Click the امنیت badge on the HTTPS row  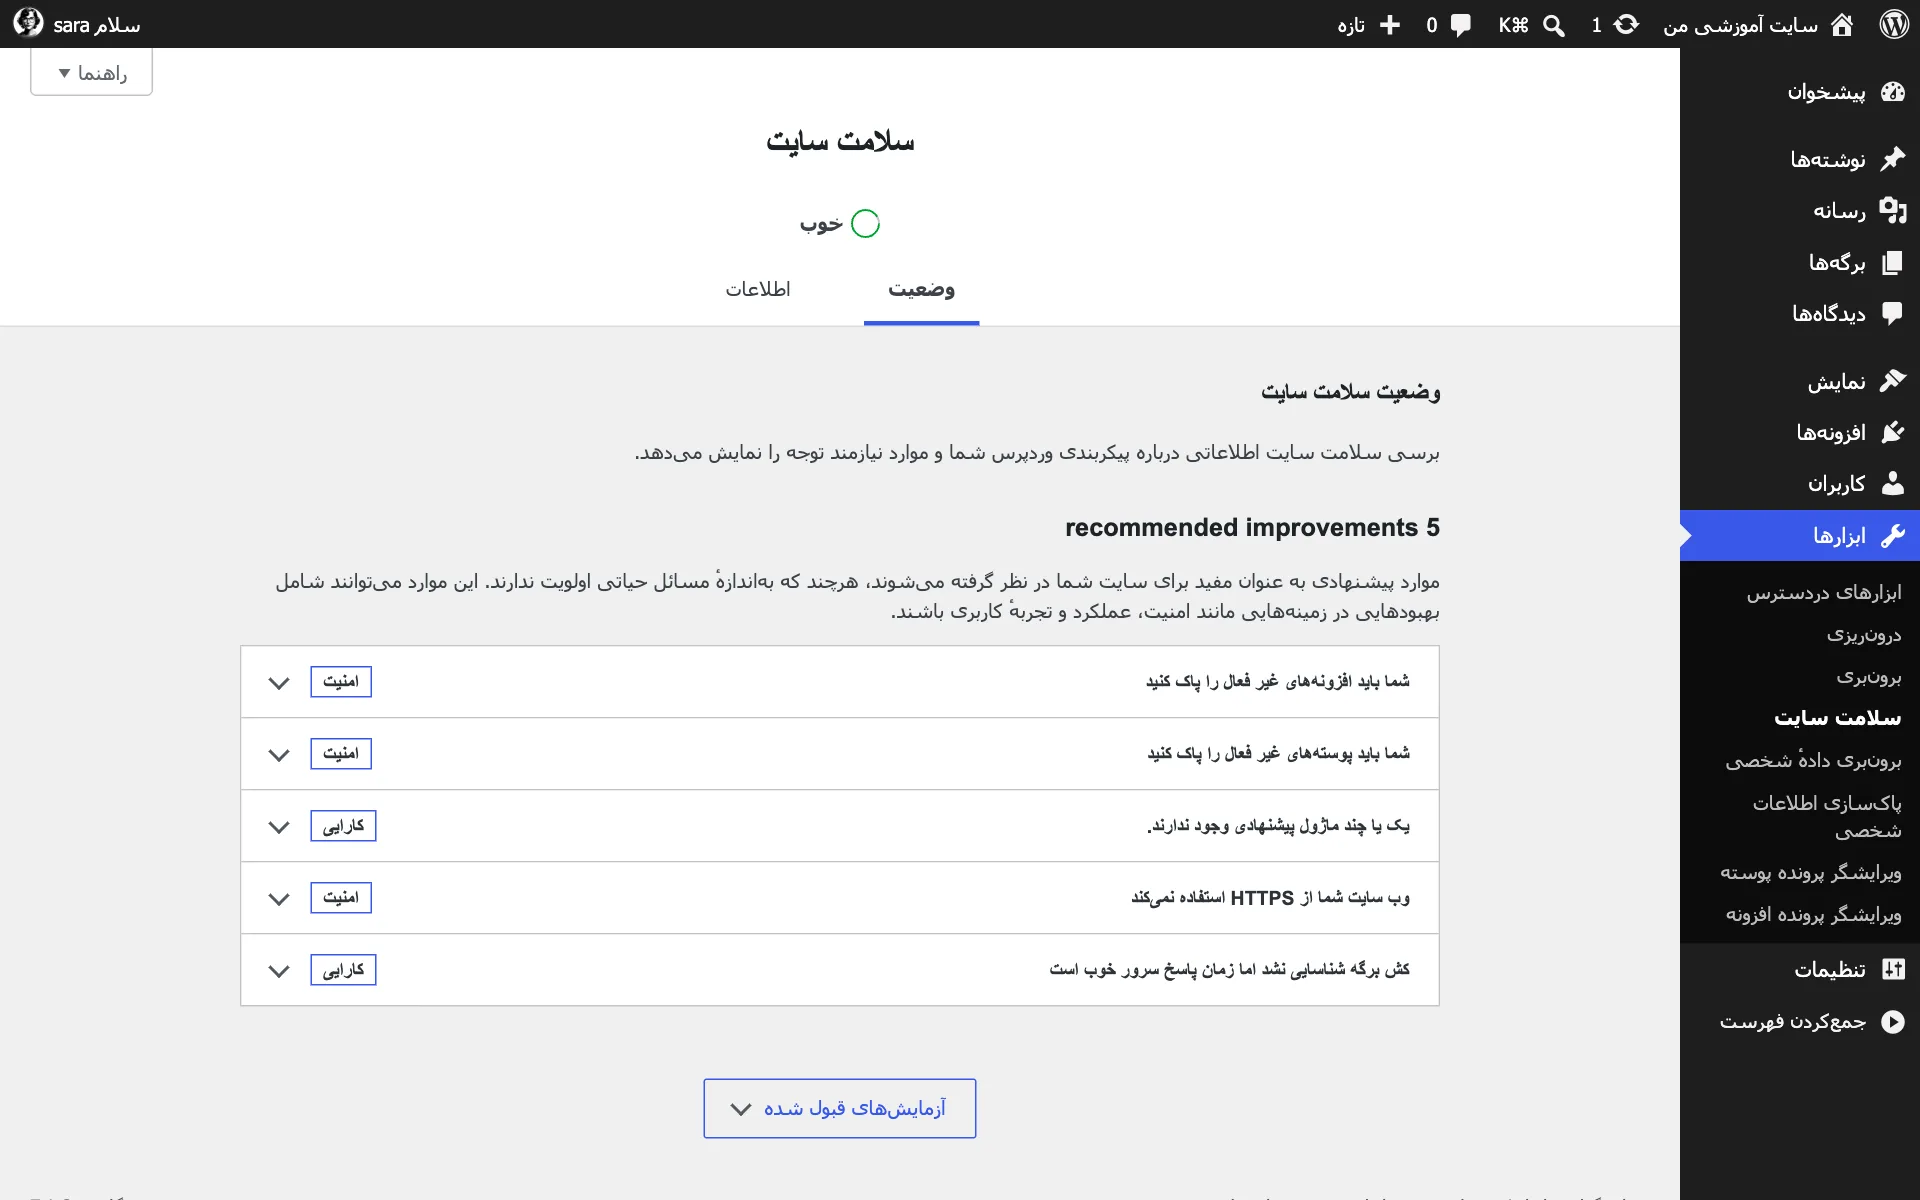pos(341,898)
